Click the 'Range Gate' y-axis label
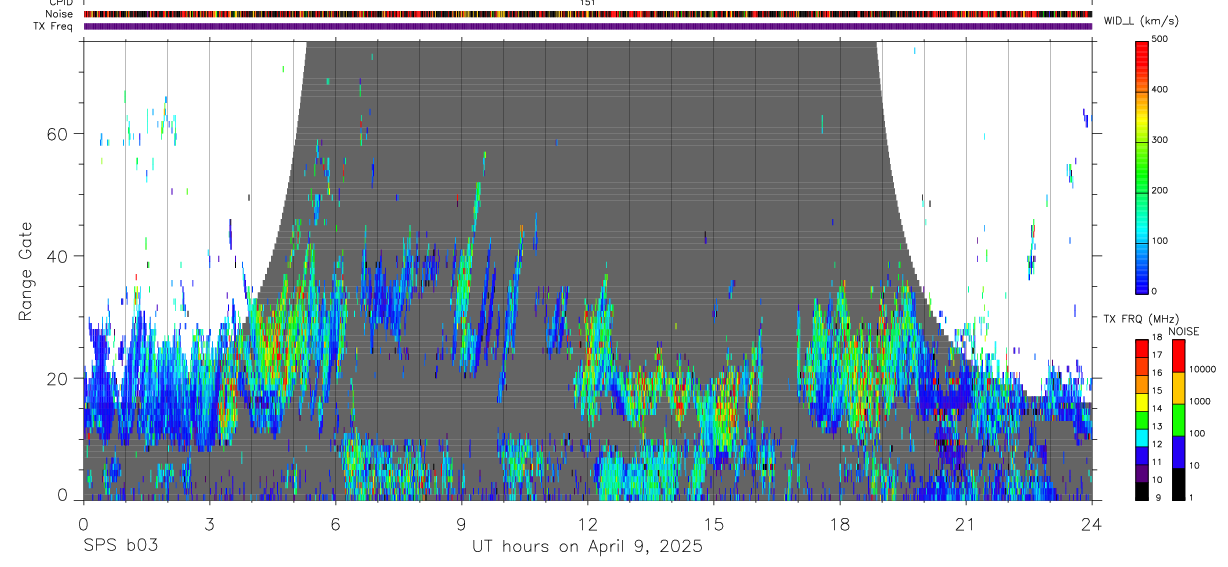Screen dimensions: 1228x567 coord(27,271)
